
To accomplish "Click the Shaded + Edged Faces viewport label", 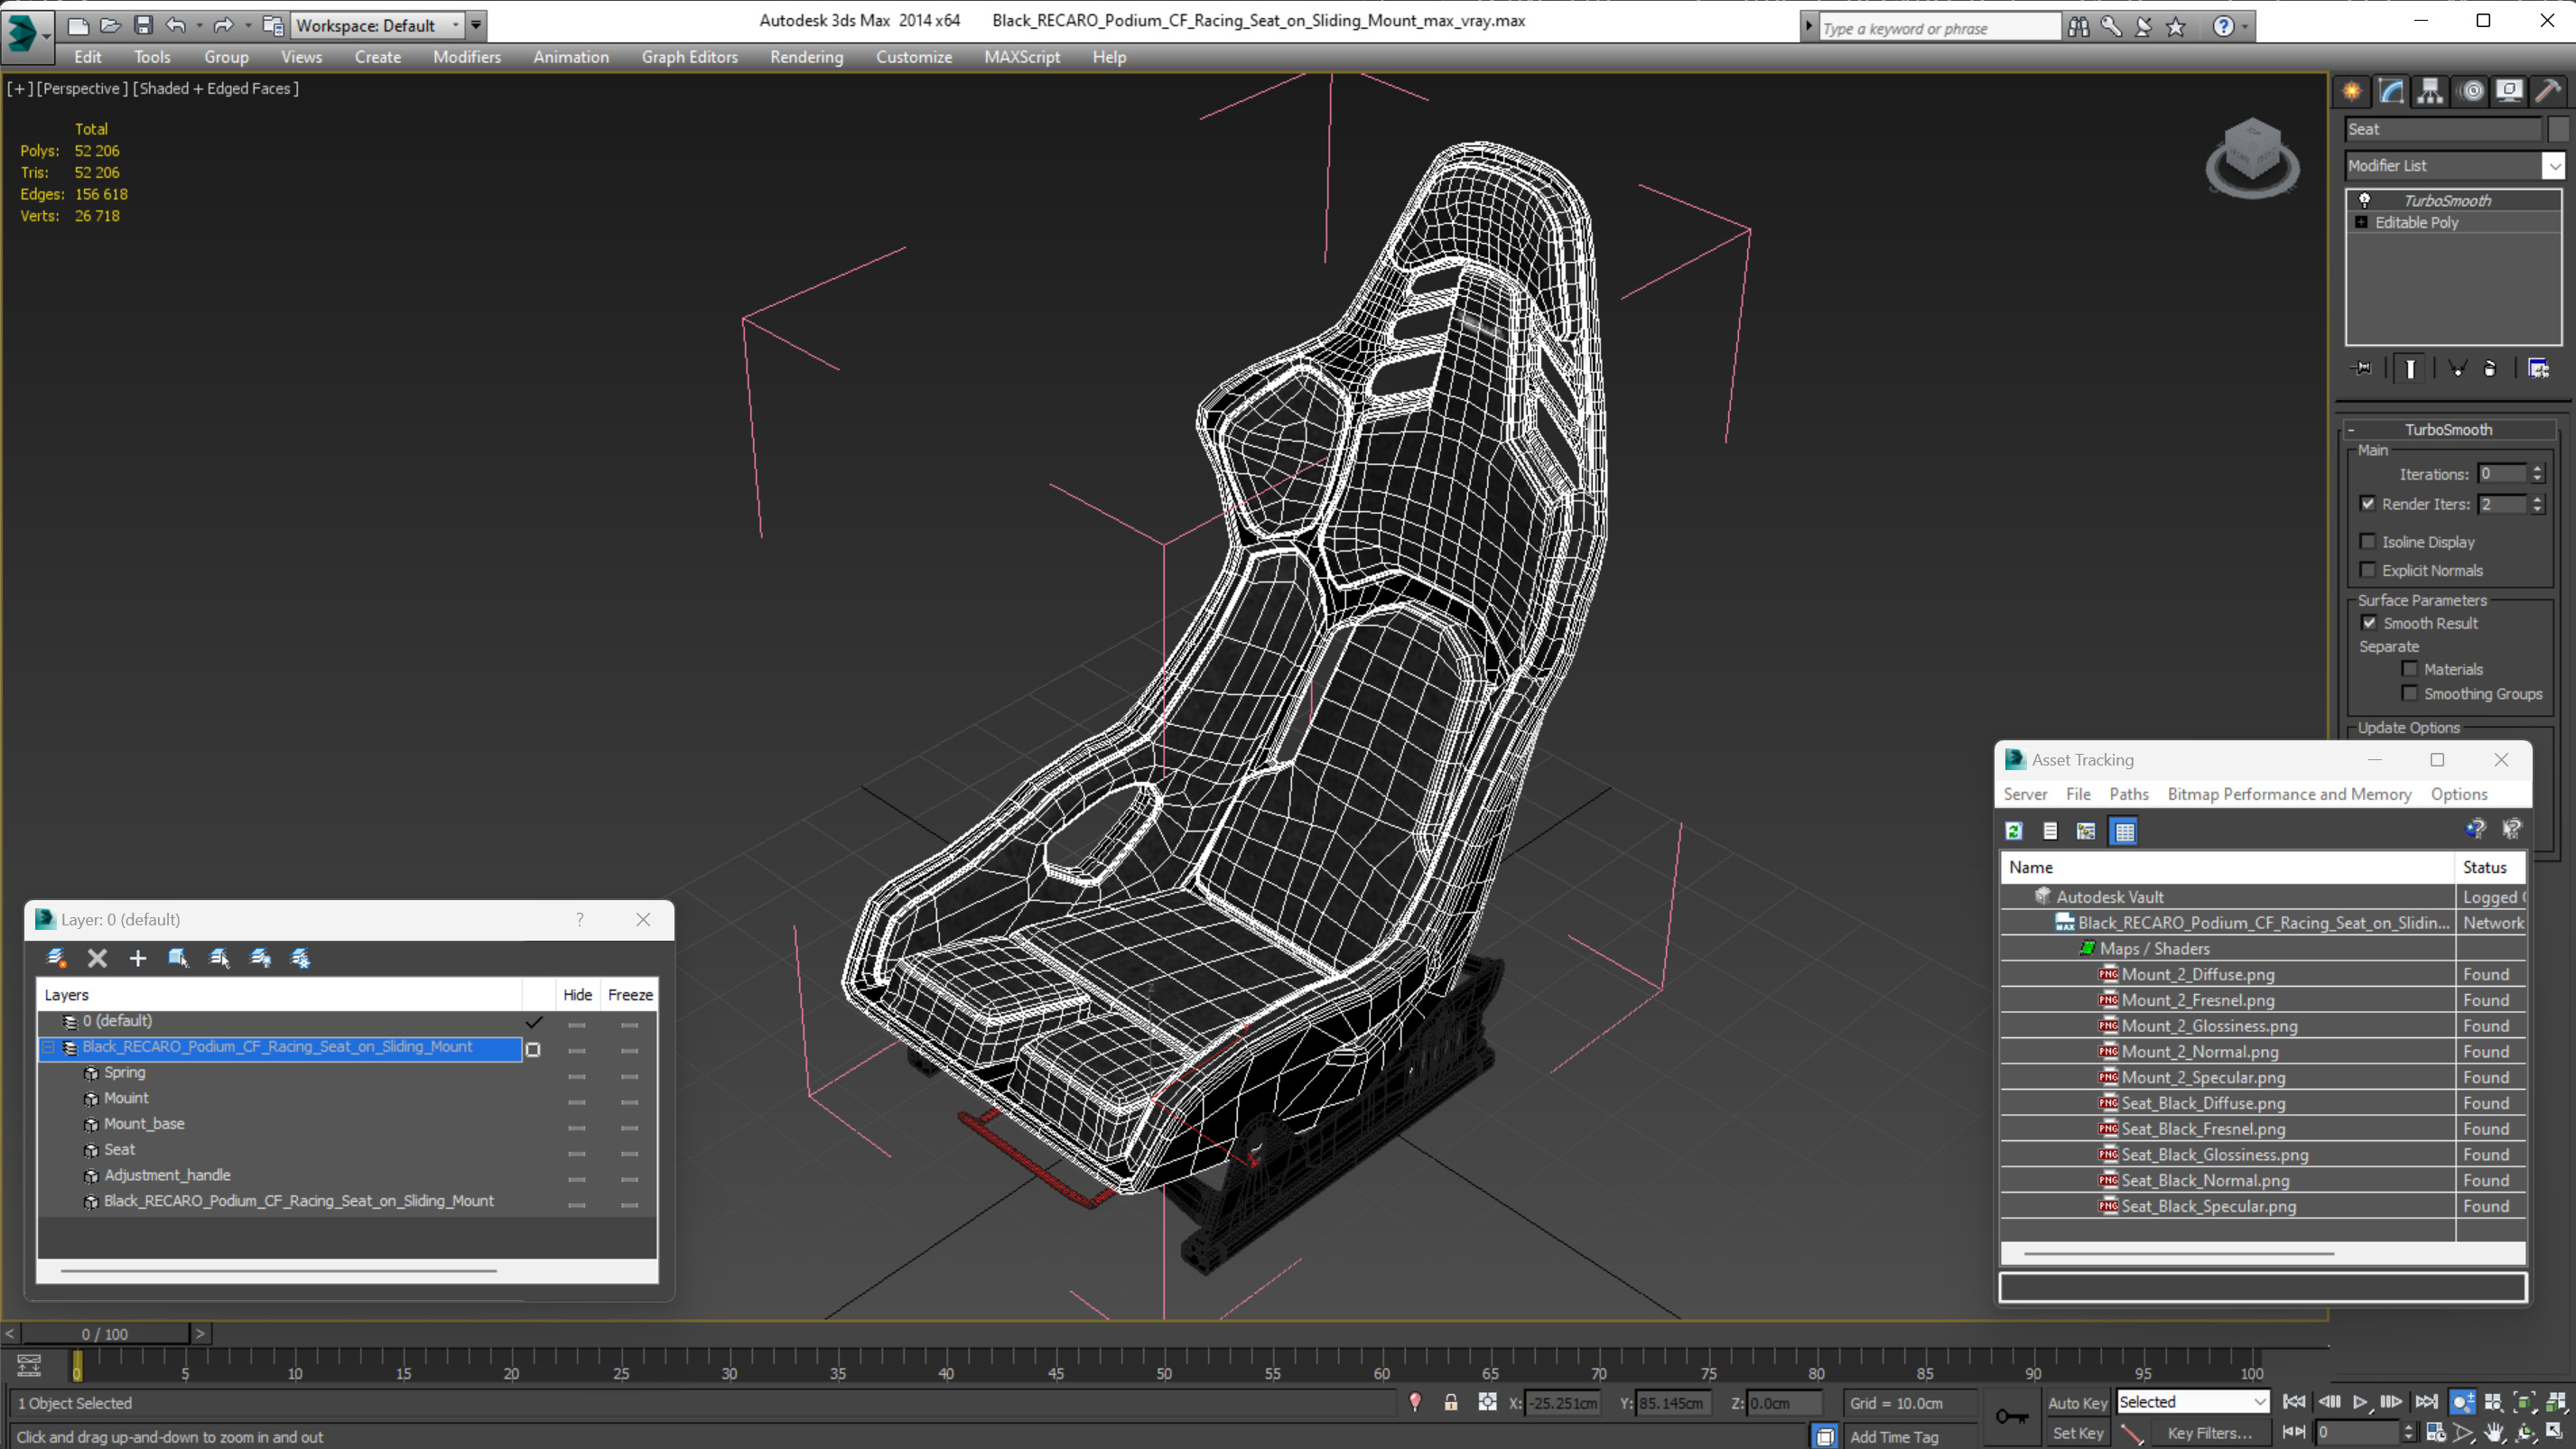I will [216, 88].
